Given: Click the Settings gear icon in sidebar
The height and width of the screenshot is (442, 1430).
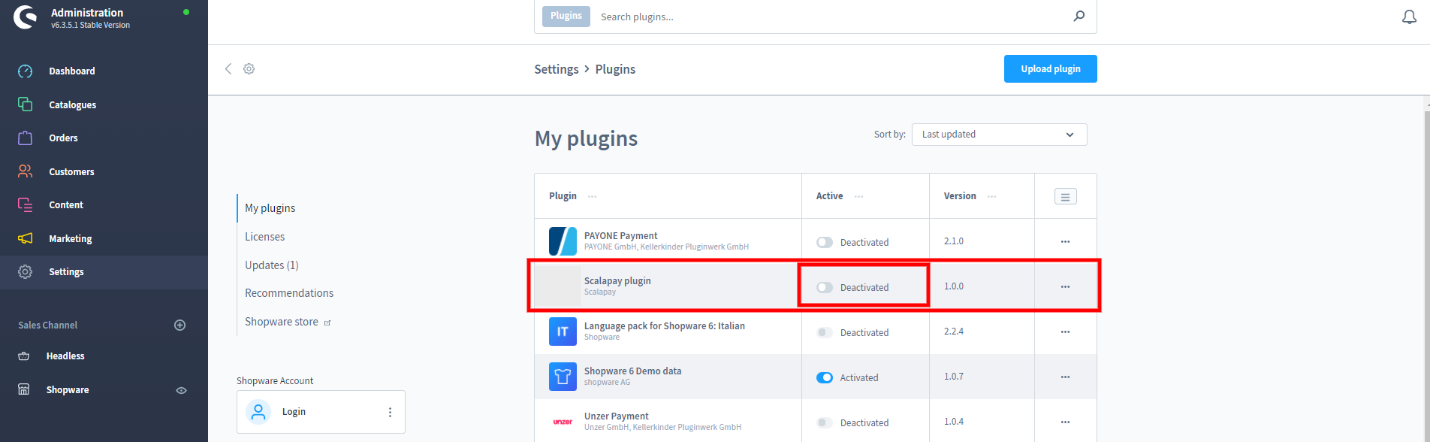Looking at the screenshot, I should 26,272.
